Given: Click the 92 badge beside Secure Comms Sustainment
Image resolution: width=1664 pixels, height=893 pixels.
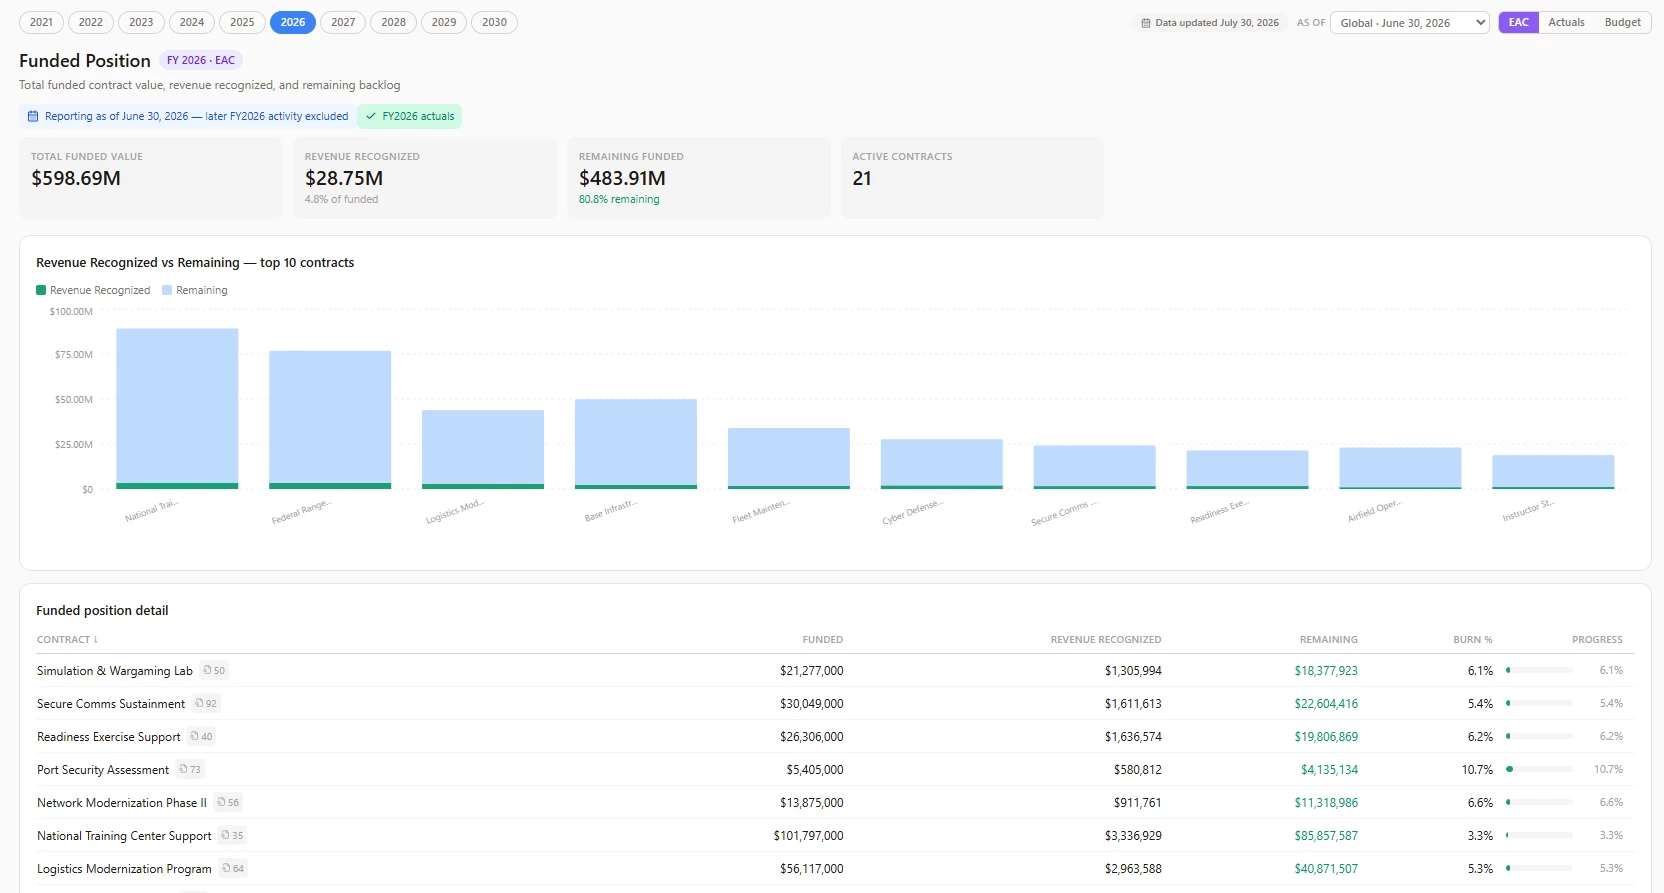Looking at the screenshot, I should pyautogui.click(x=206, y=703).
